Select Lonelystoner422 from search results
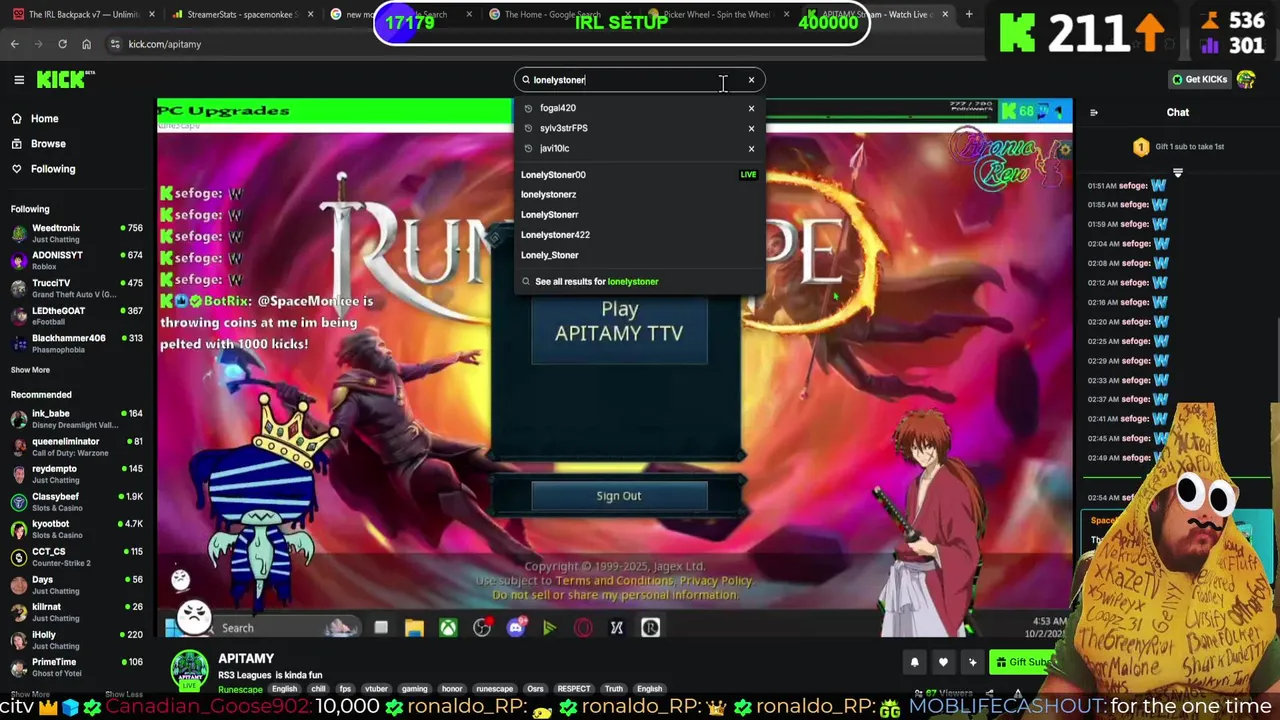 [639, 235]
